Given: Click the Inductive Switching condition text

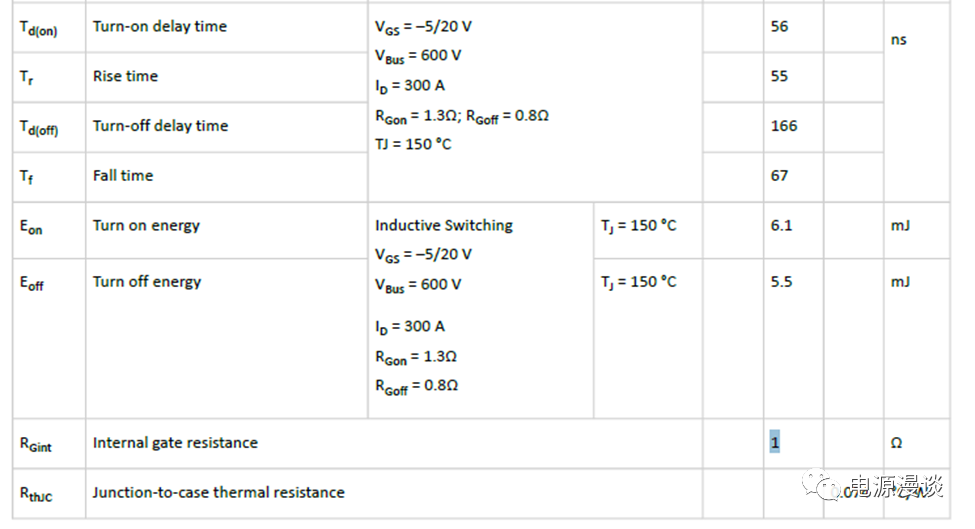Looking at the screenshot, I should 444,225.
